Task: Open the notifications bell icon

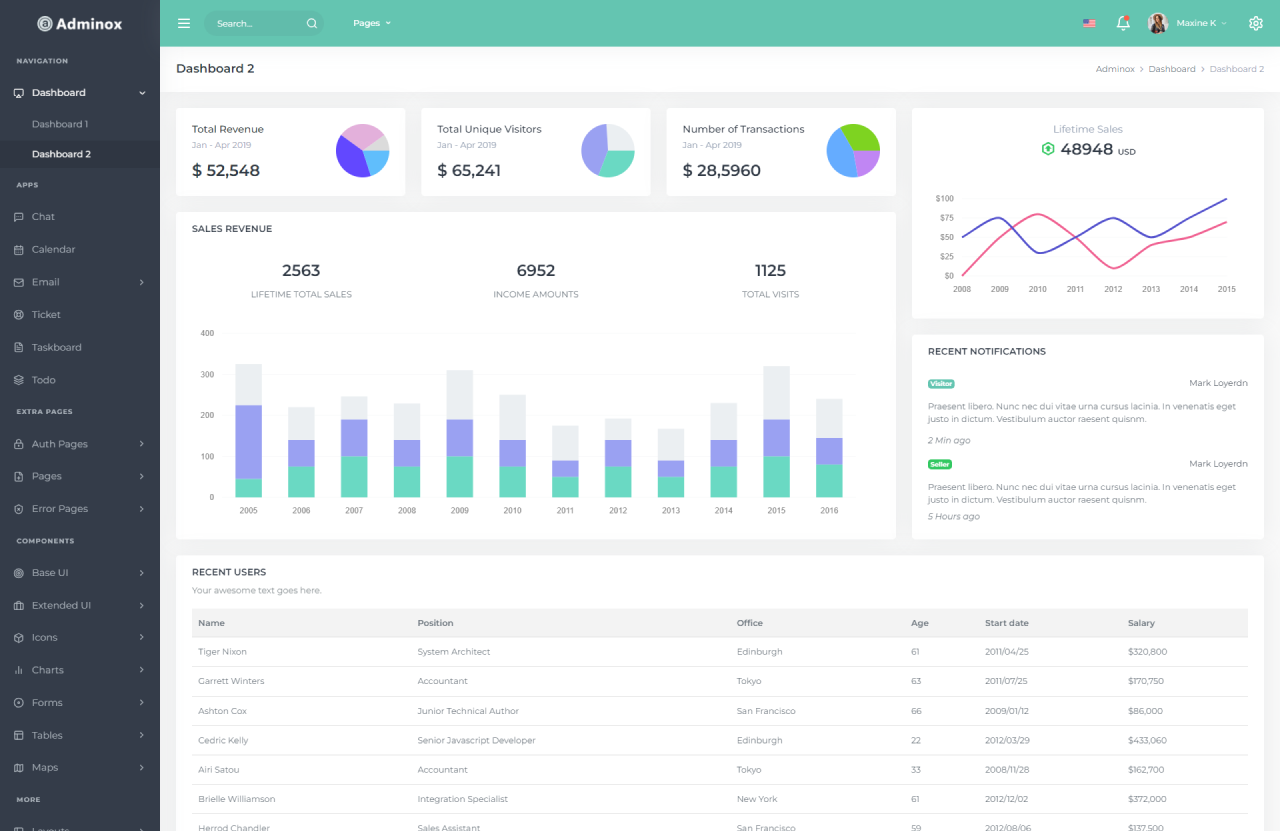Action: tap(1123, 23)
